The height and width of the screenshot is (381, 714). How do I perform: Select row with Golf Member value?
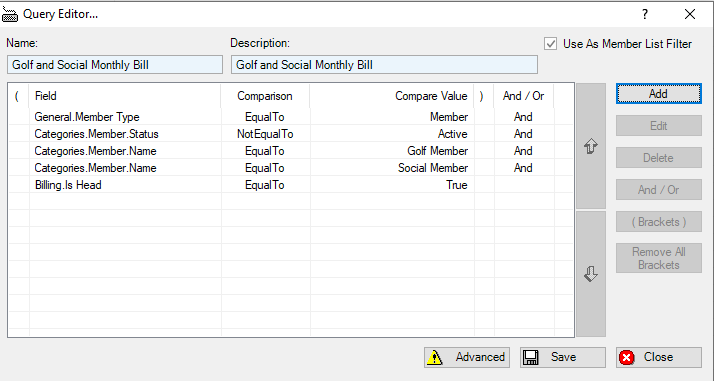pos(291,151)
